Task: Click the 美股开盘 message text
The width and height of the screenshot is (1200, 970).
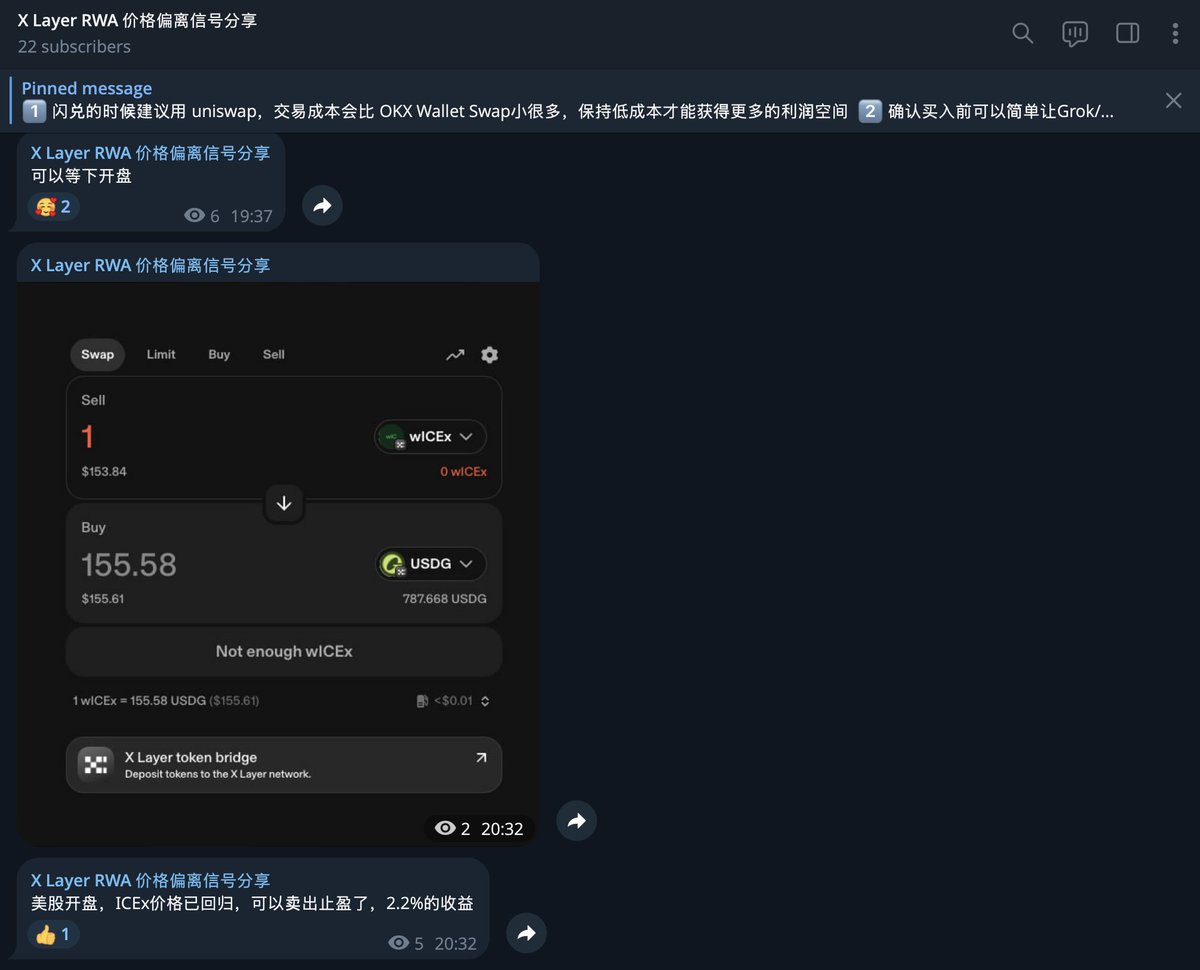Action: pos(252,904)
